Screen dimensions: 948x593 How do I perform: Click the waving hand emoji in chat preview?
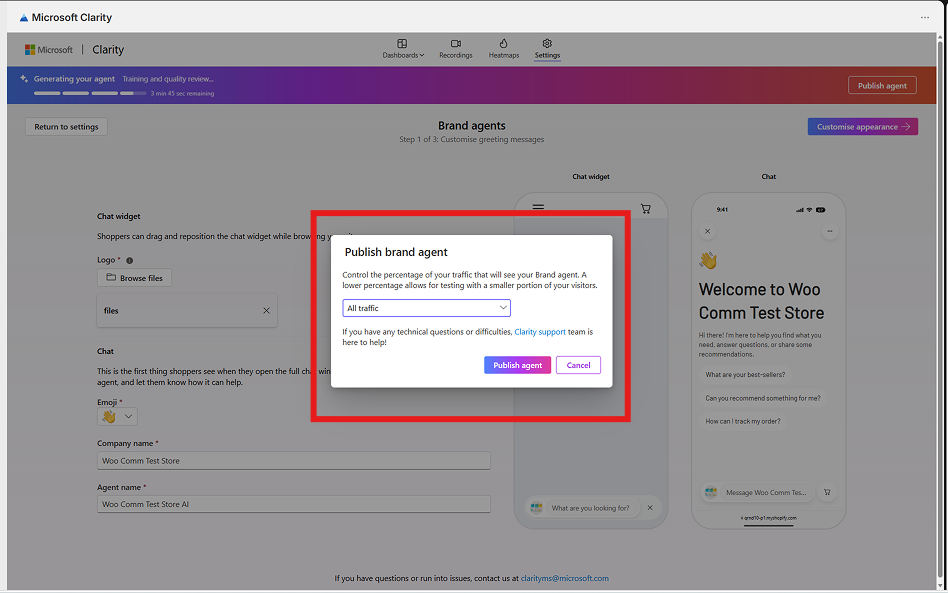pos(708,261)
